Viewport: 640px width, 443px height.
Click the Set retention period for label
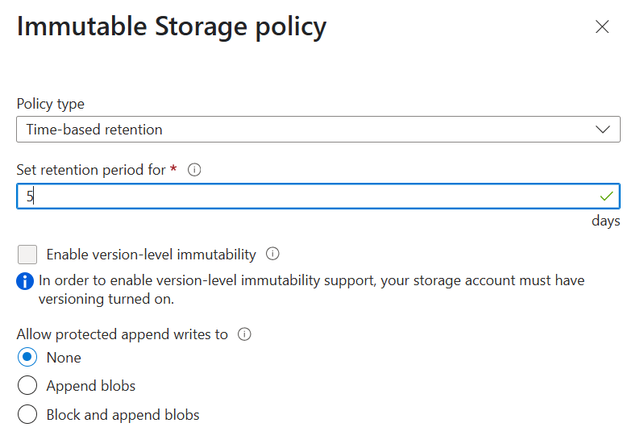point(91,170)
